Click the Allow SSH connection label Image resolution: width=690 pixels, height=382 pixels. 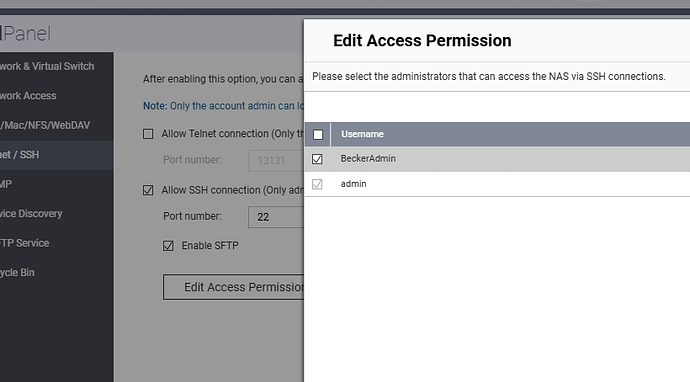(232, 190)
